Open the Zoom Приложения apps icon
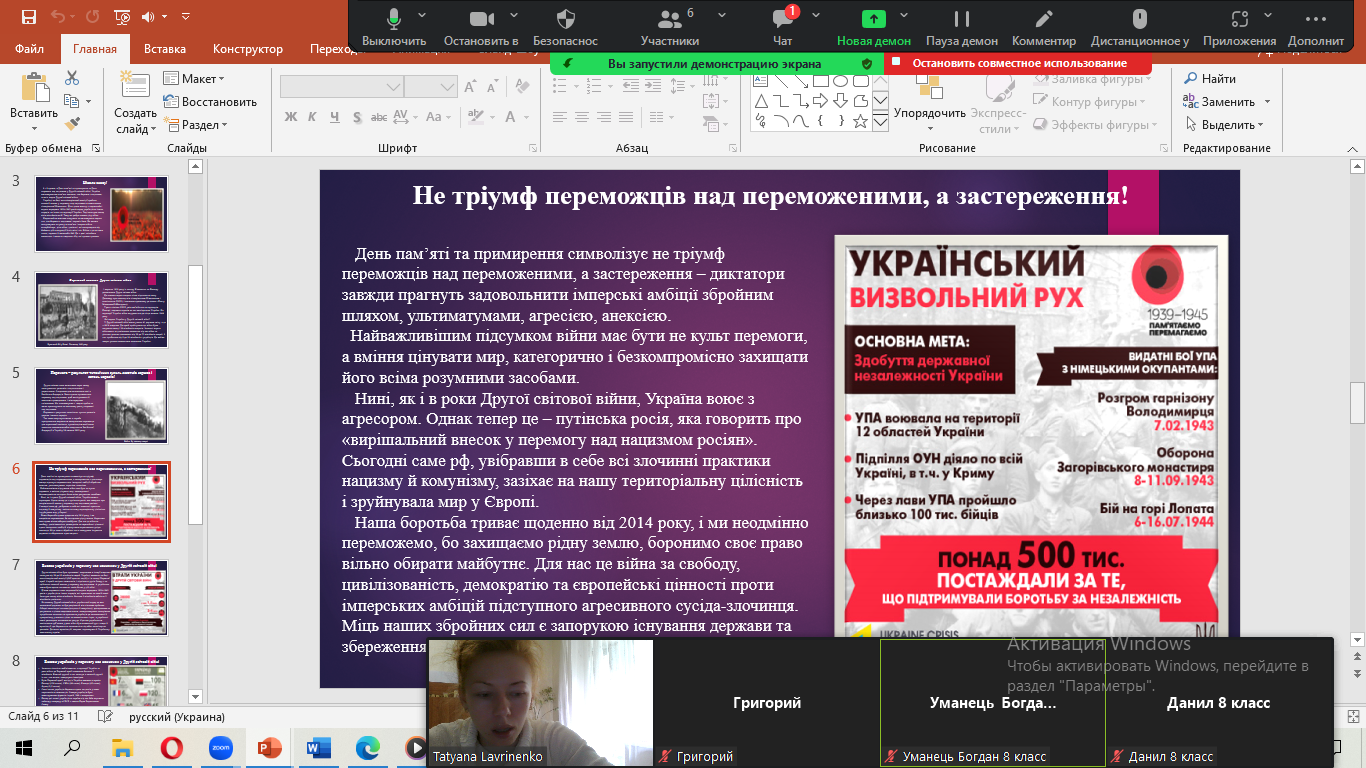This screenshot has width=1366, height=768. tap(1240, 26)
